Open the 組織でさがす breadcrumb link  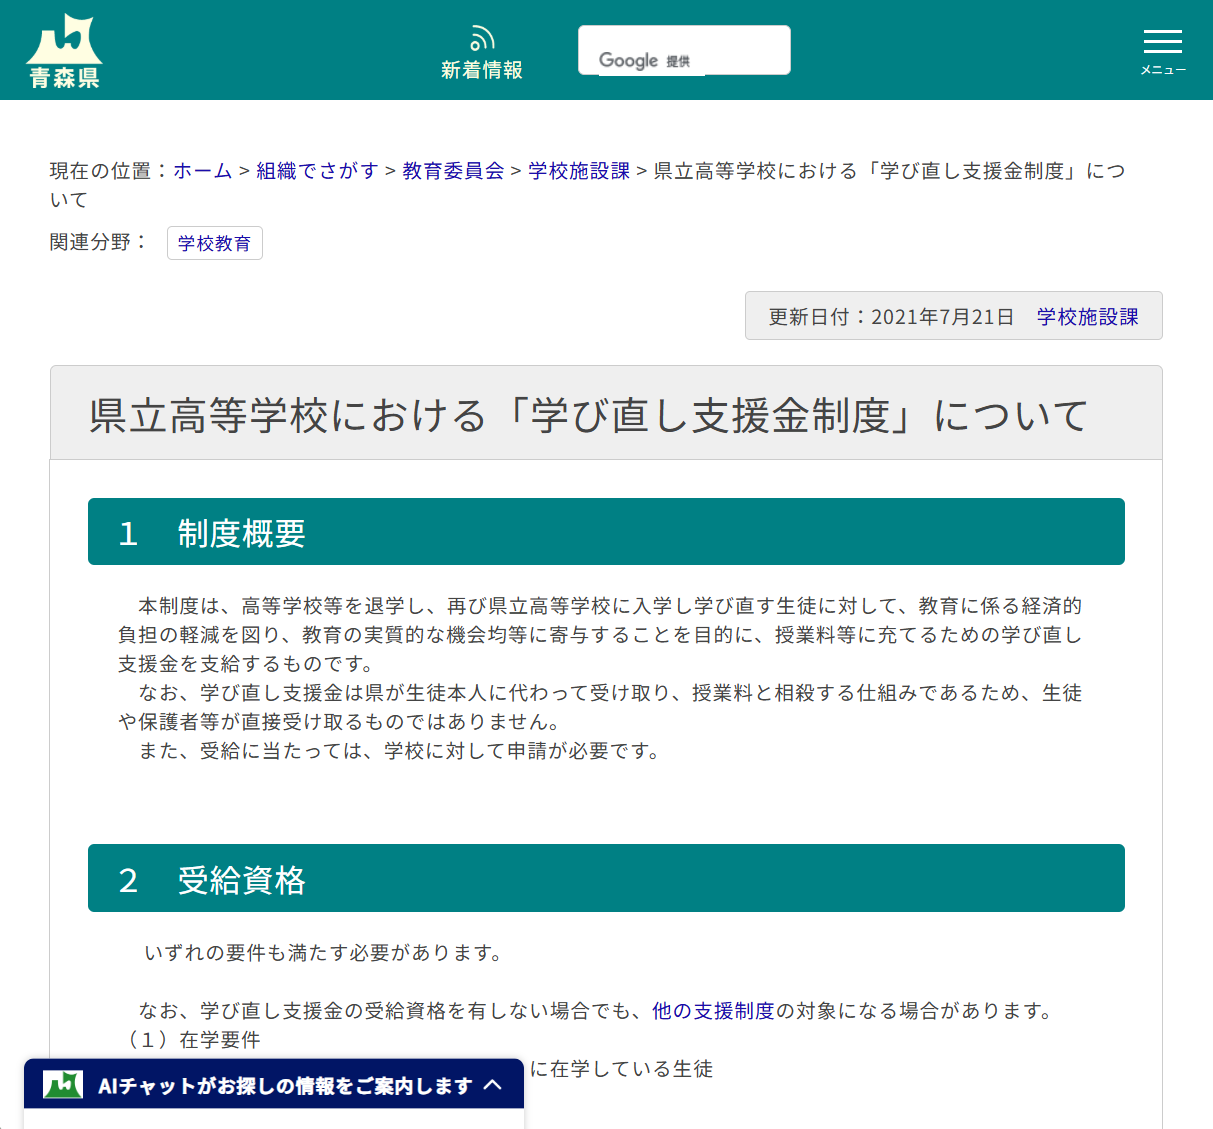tap(318, 171)
